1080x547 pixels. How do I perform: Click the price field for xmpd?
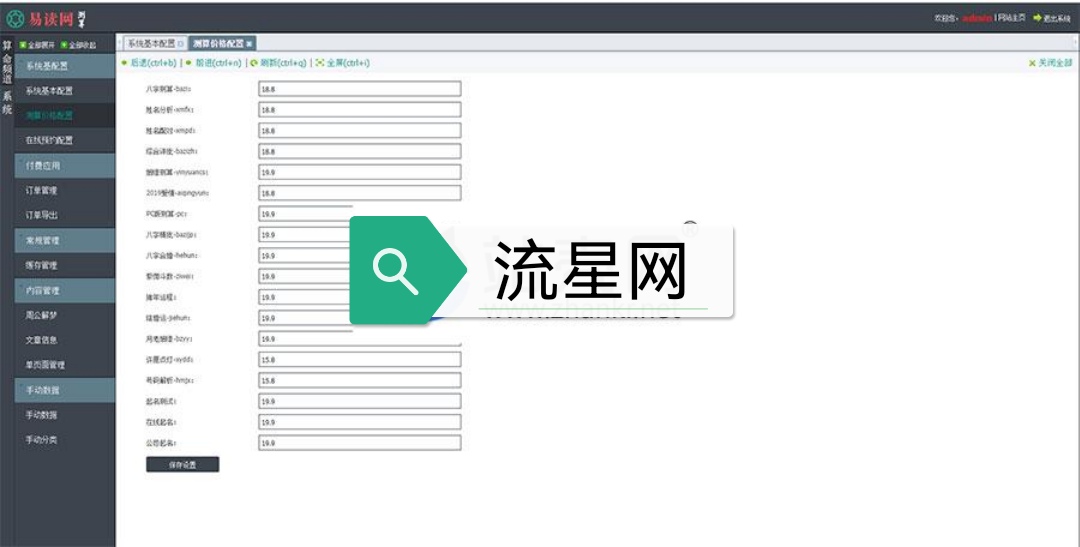(x=360, y=130)
